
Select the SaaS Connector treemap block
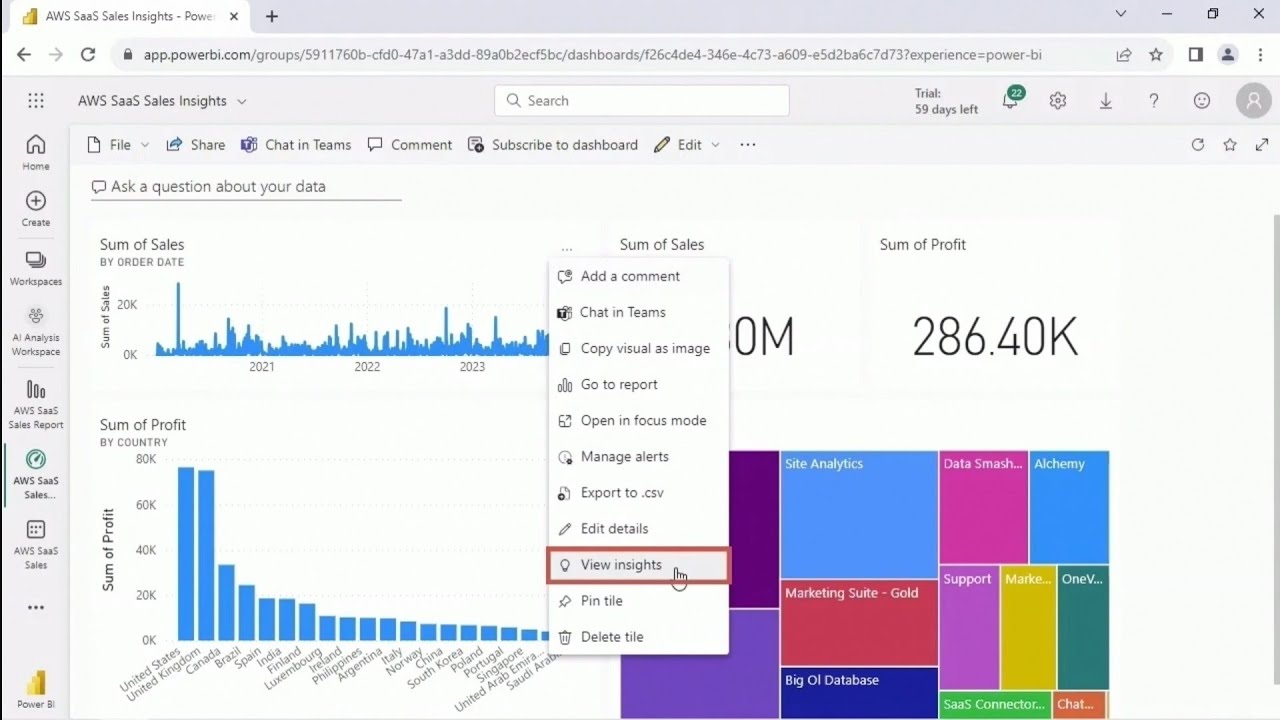pyautogui.click(x=995, y=705)
